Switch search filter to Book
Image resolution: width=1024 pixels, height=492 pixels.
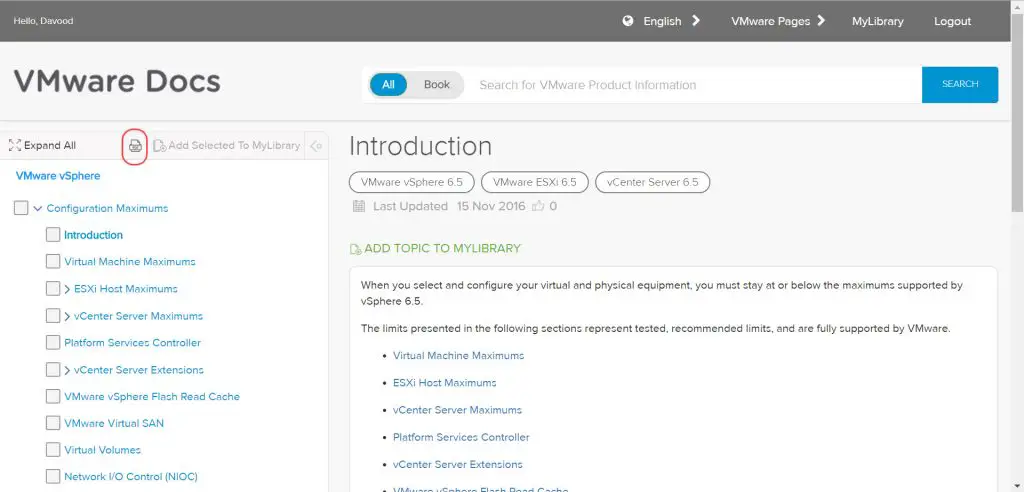[x=437, y=85]
